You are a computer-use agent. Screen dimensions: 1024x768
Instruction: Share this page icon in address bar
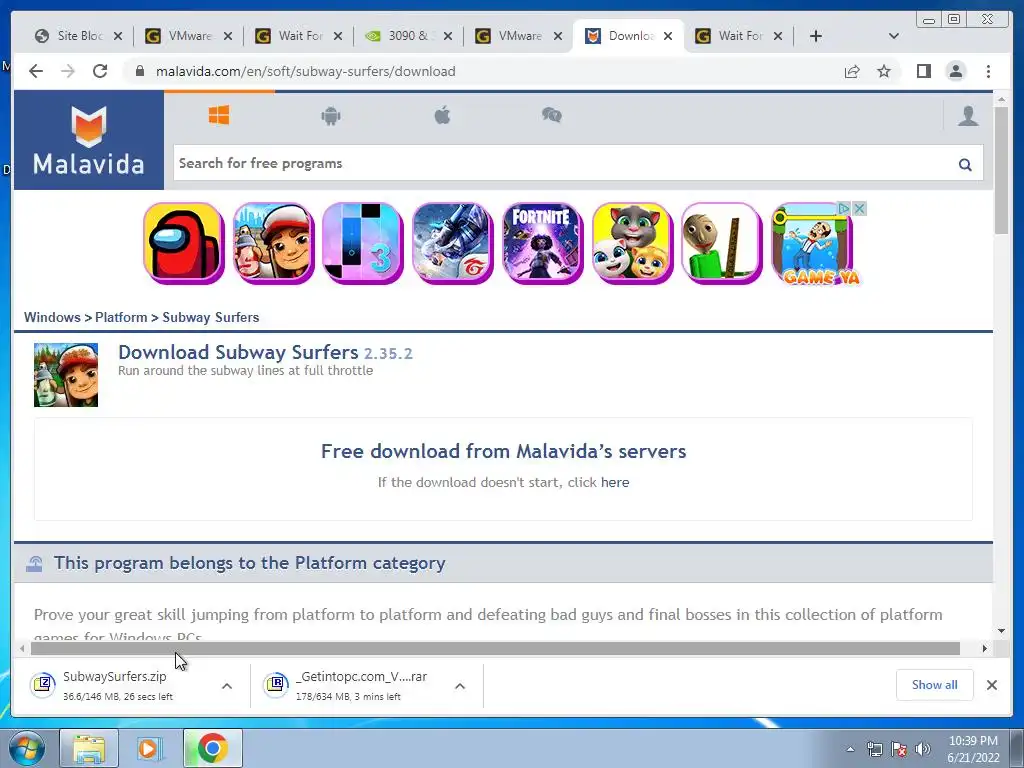852,71
